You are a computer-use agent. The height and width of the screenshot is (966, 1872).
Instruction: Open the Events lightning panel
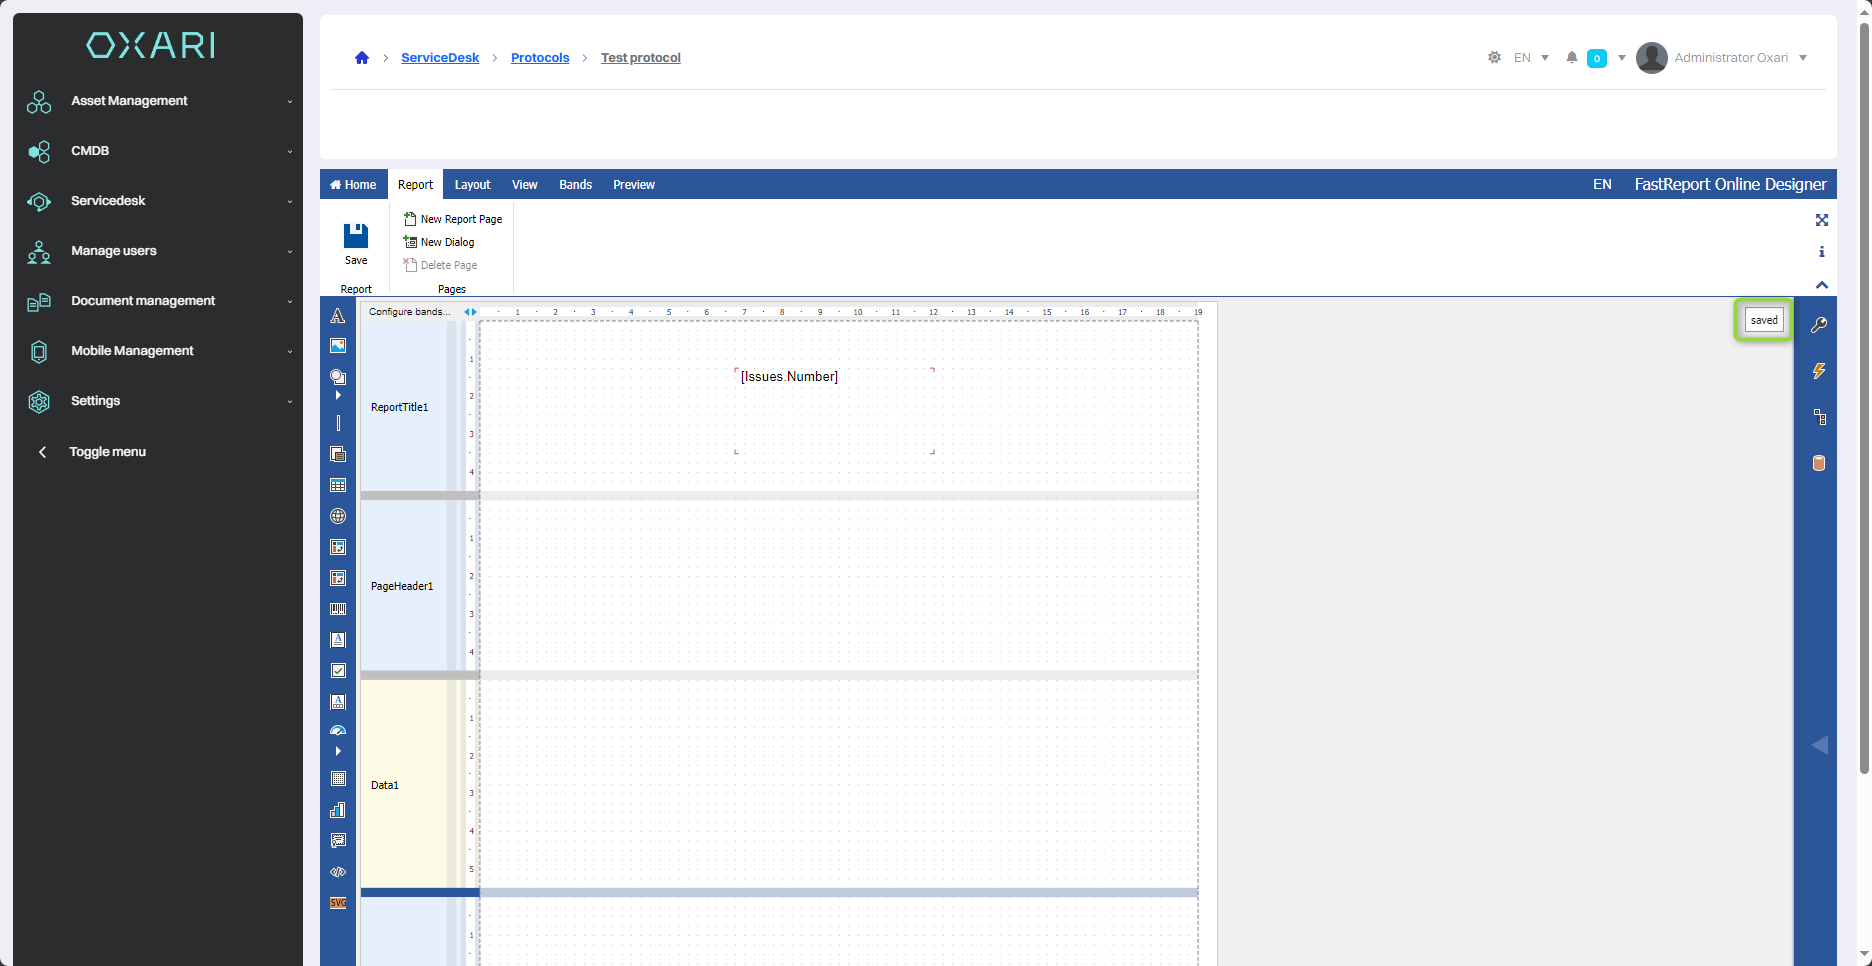1819,371
